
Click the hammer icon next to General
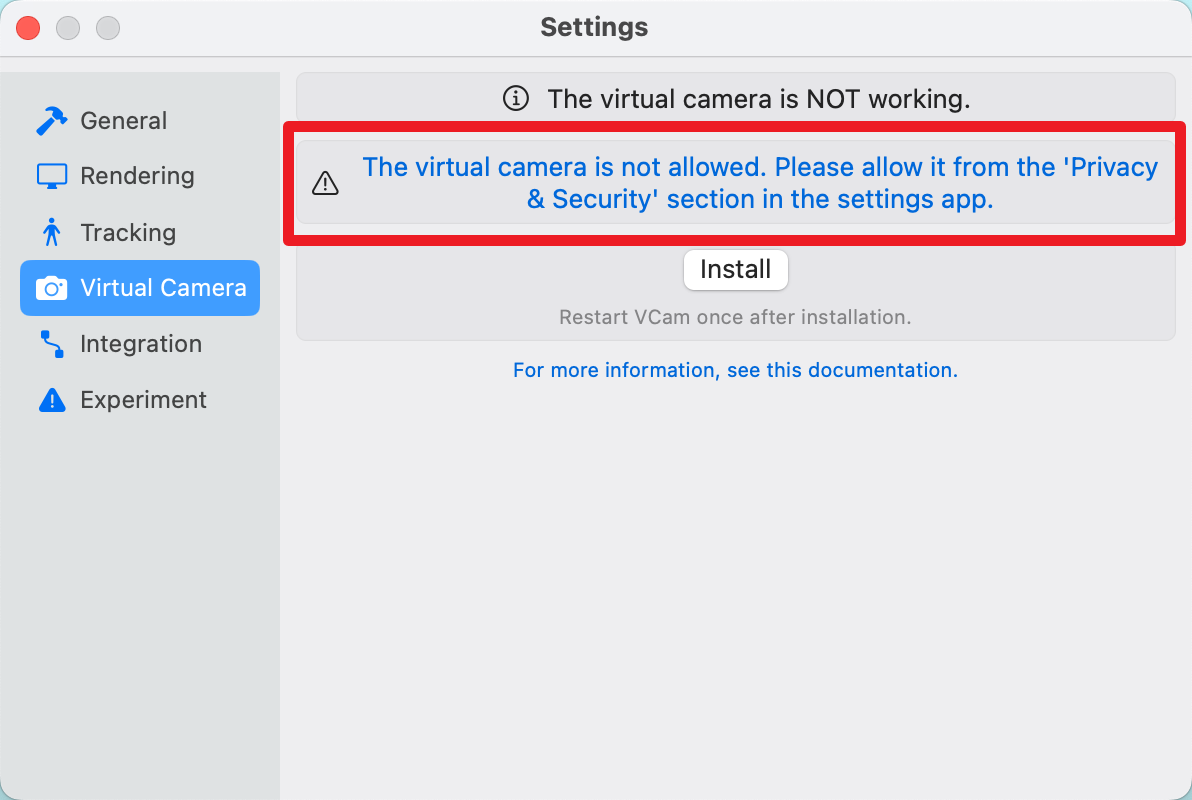click(51, 121)
